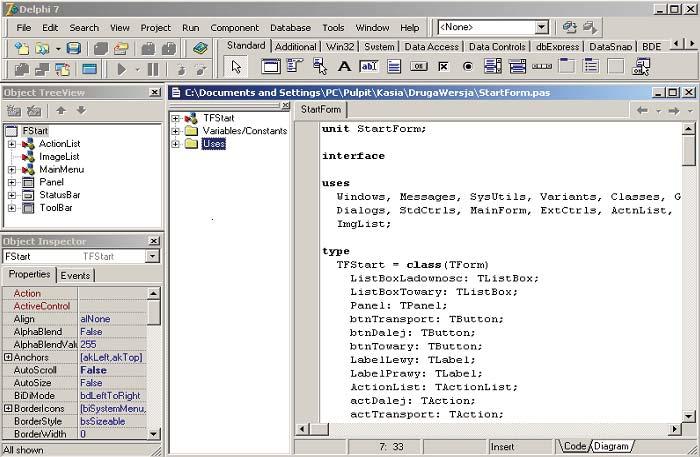This screenshot has height=457, width=700.
Task: Expand the Variables/Constants folder
Action: pos(175,131)
